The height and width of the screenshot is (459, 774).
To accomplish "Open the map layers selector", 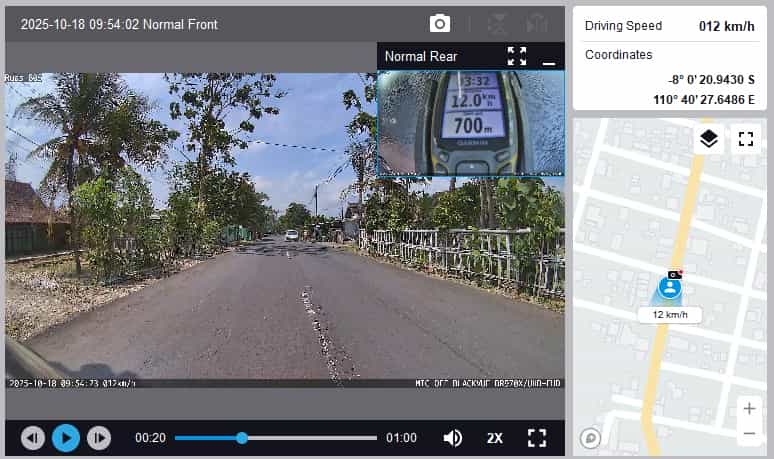I will tap(709, 139).
